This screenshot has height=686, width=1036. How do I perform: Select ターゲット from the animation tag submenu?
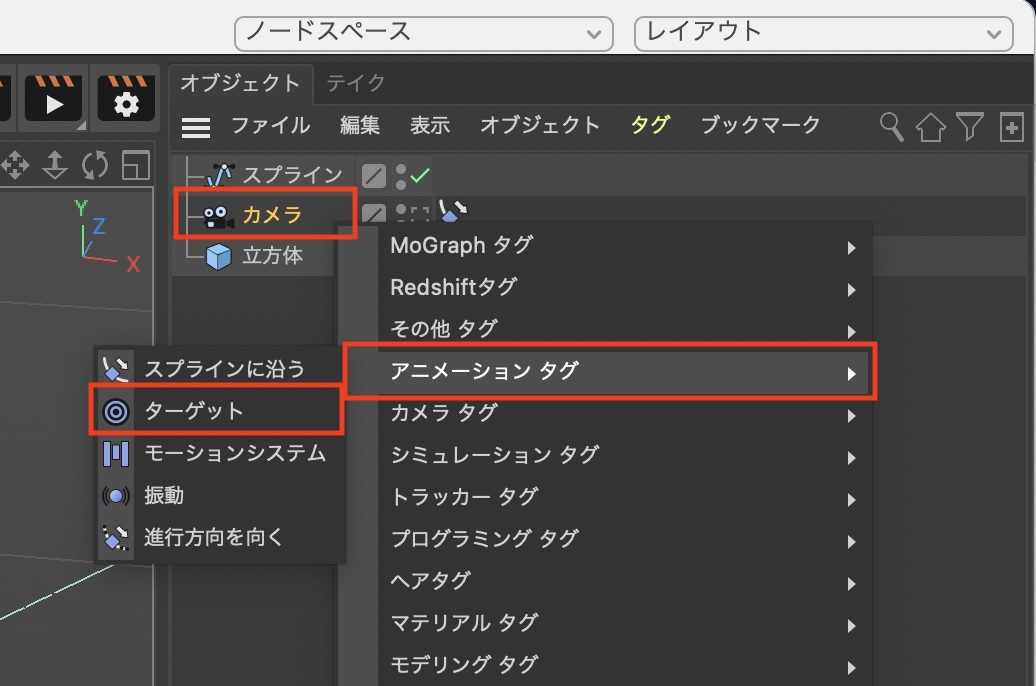point(194,411)
